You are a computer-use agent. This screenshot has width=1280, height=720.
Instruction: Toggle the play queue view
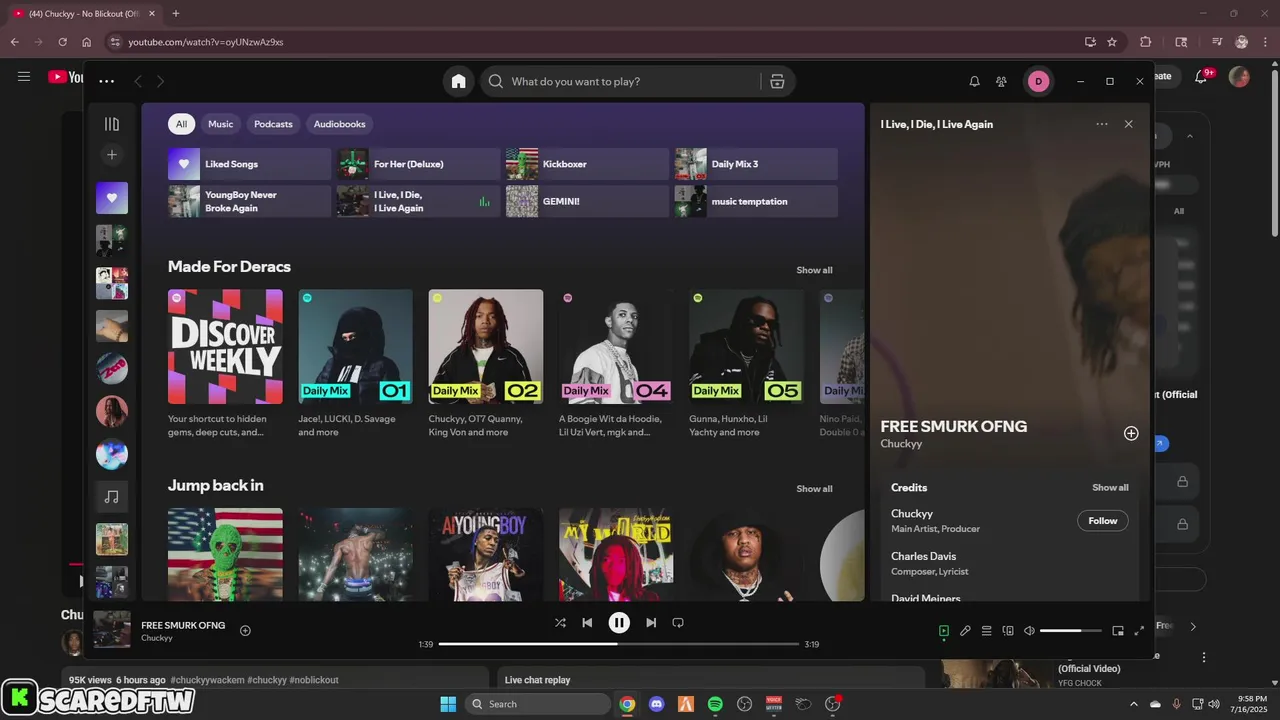[986, 631]
